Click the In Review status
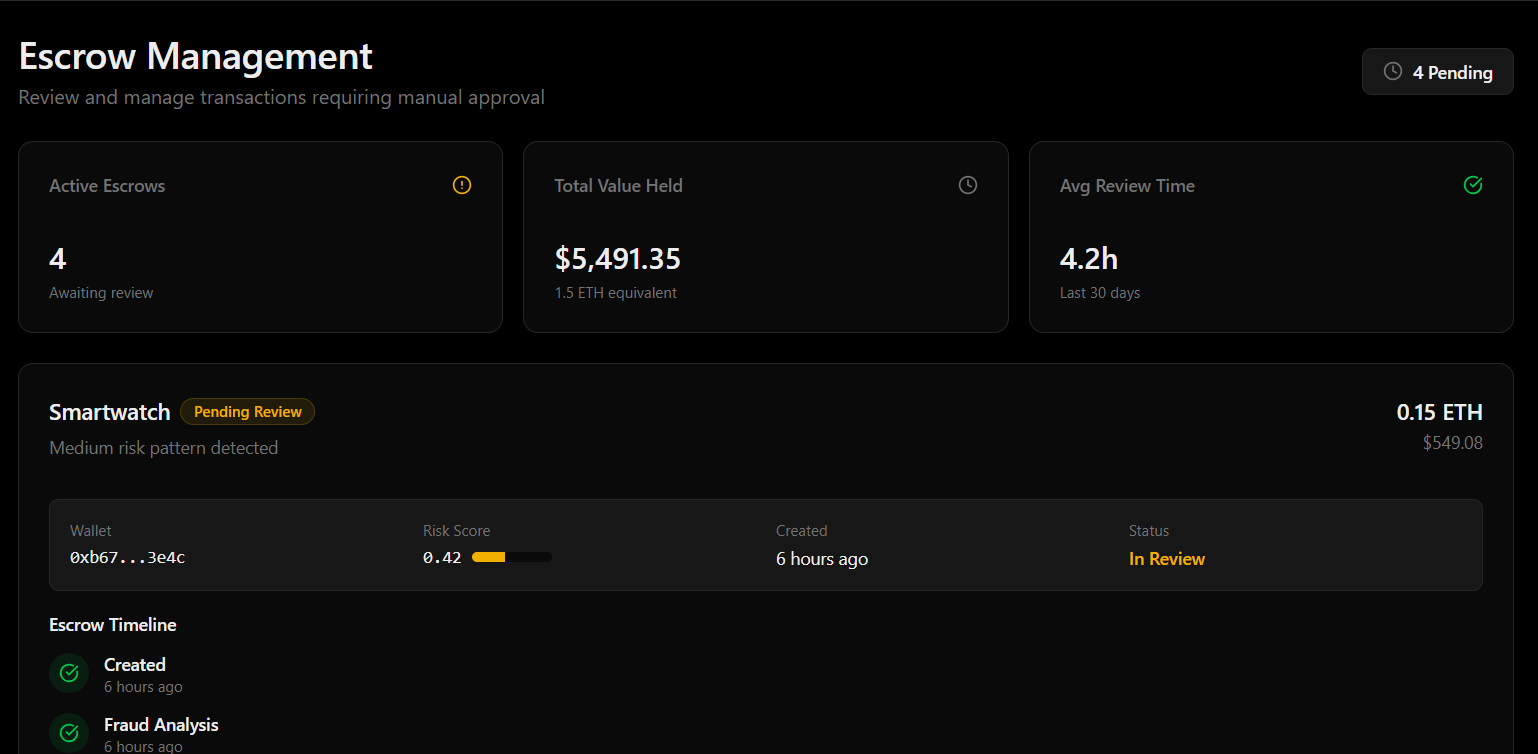 tap(1167, 559)
